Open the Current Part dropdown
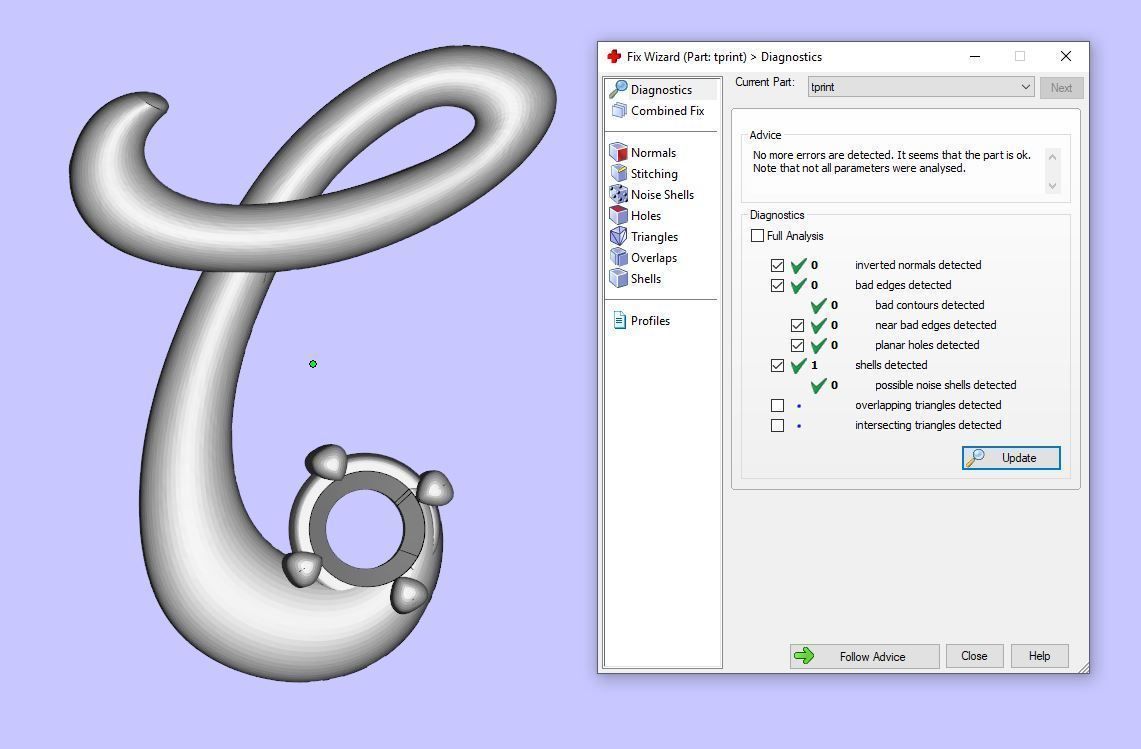This screenshot has width=1141, height=749. pyautogui.click(x=921, y=87)
